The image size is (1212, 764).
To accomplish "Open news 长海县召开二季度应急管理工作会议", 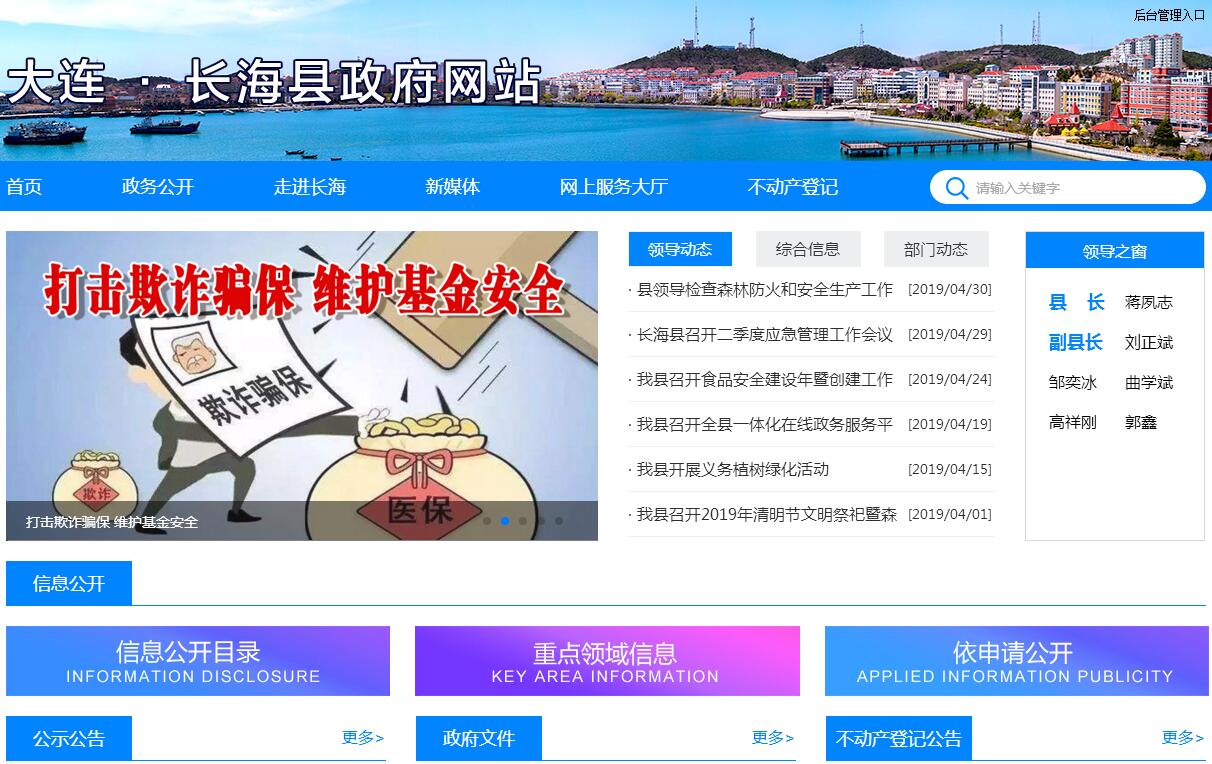I will click(x=765, y=335).
